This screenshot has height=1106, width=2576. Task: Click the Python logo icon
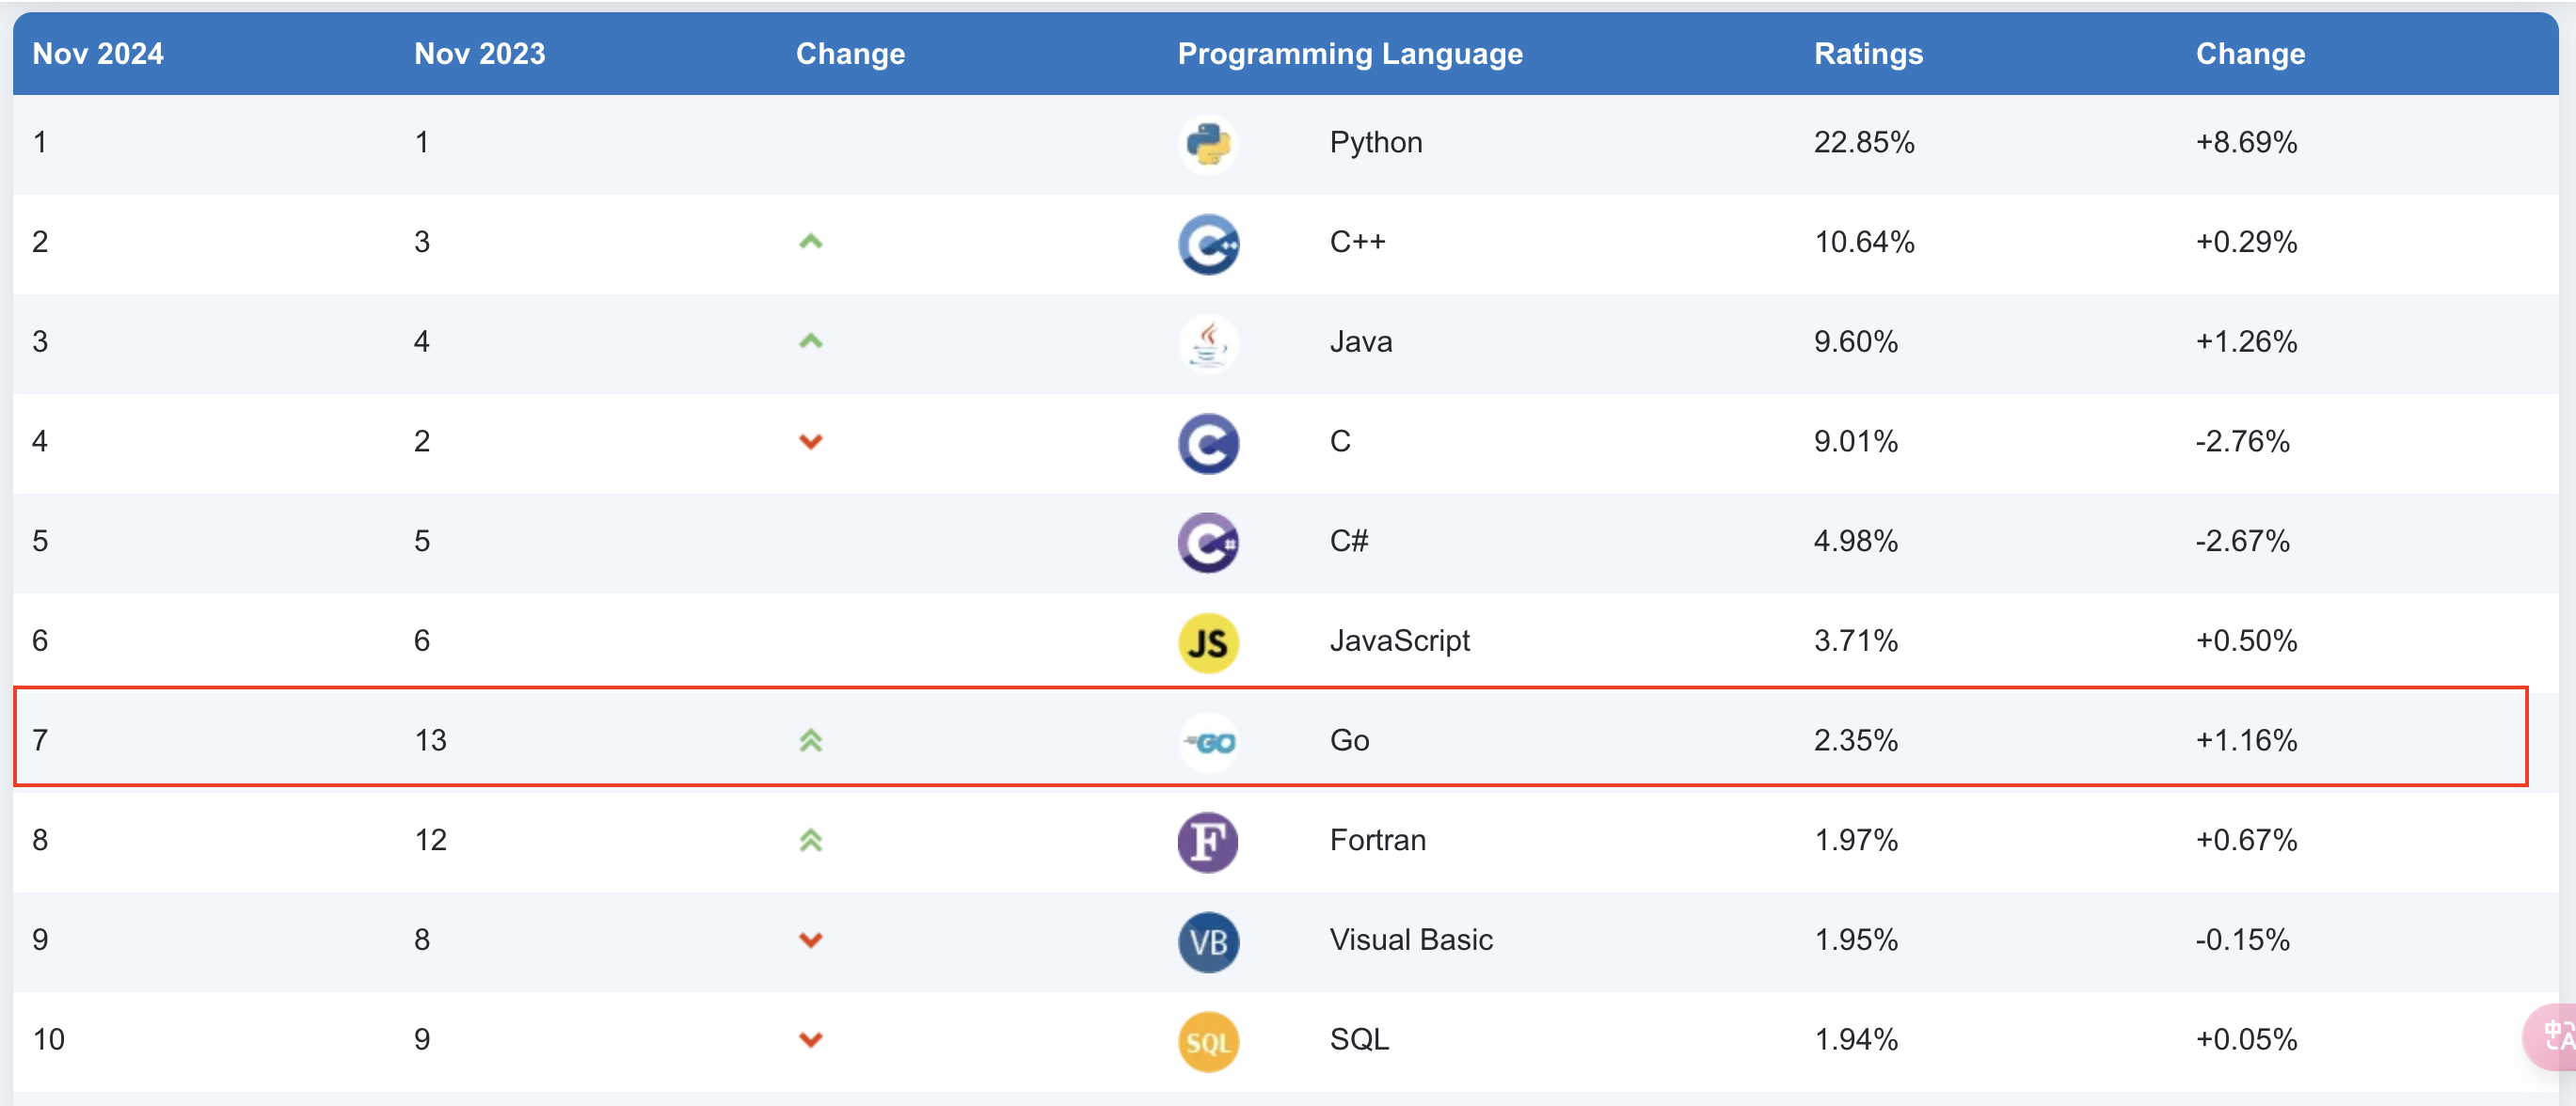(1208, 144)
